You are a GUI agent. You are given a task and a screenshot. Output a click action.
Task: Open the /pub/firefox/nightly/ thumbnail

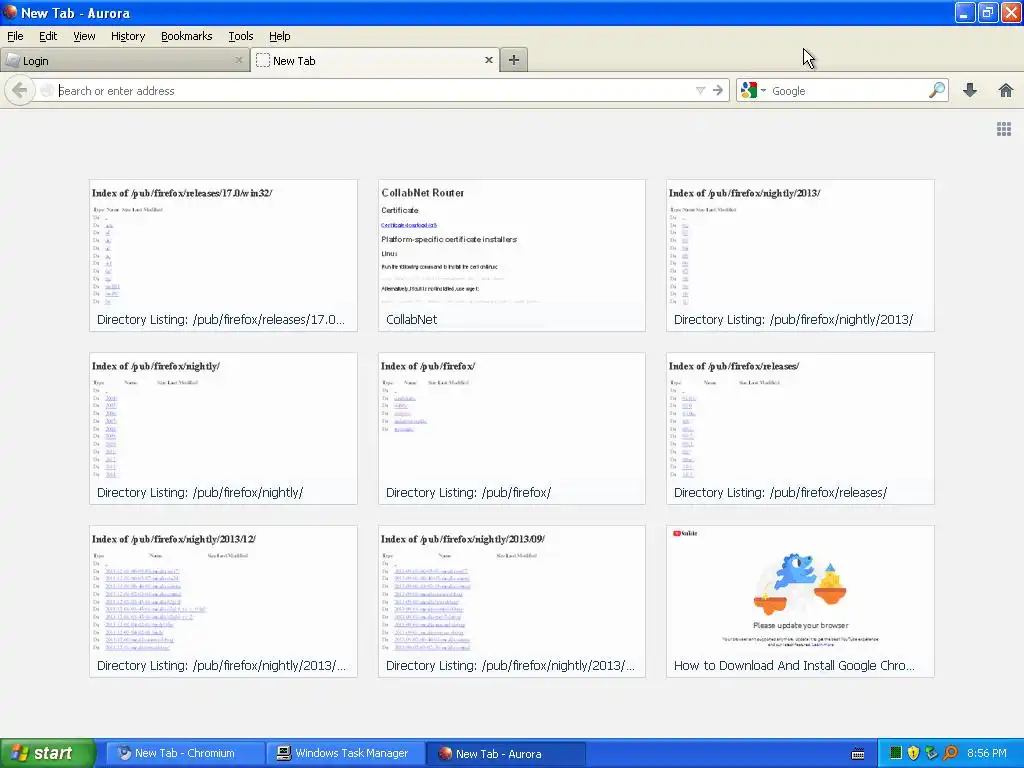click(223, 428)
